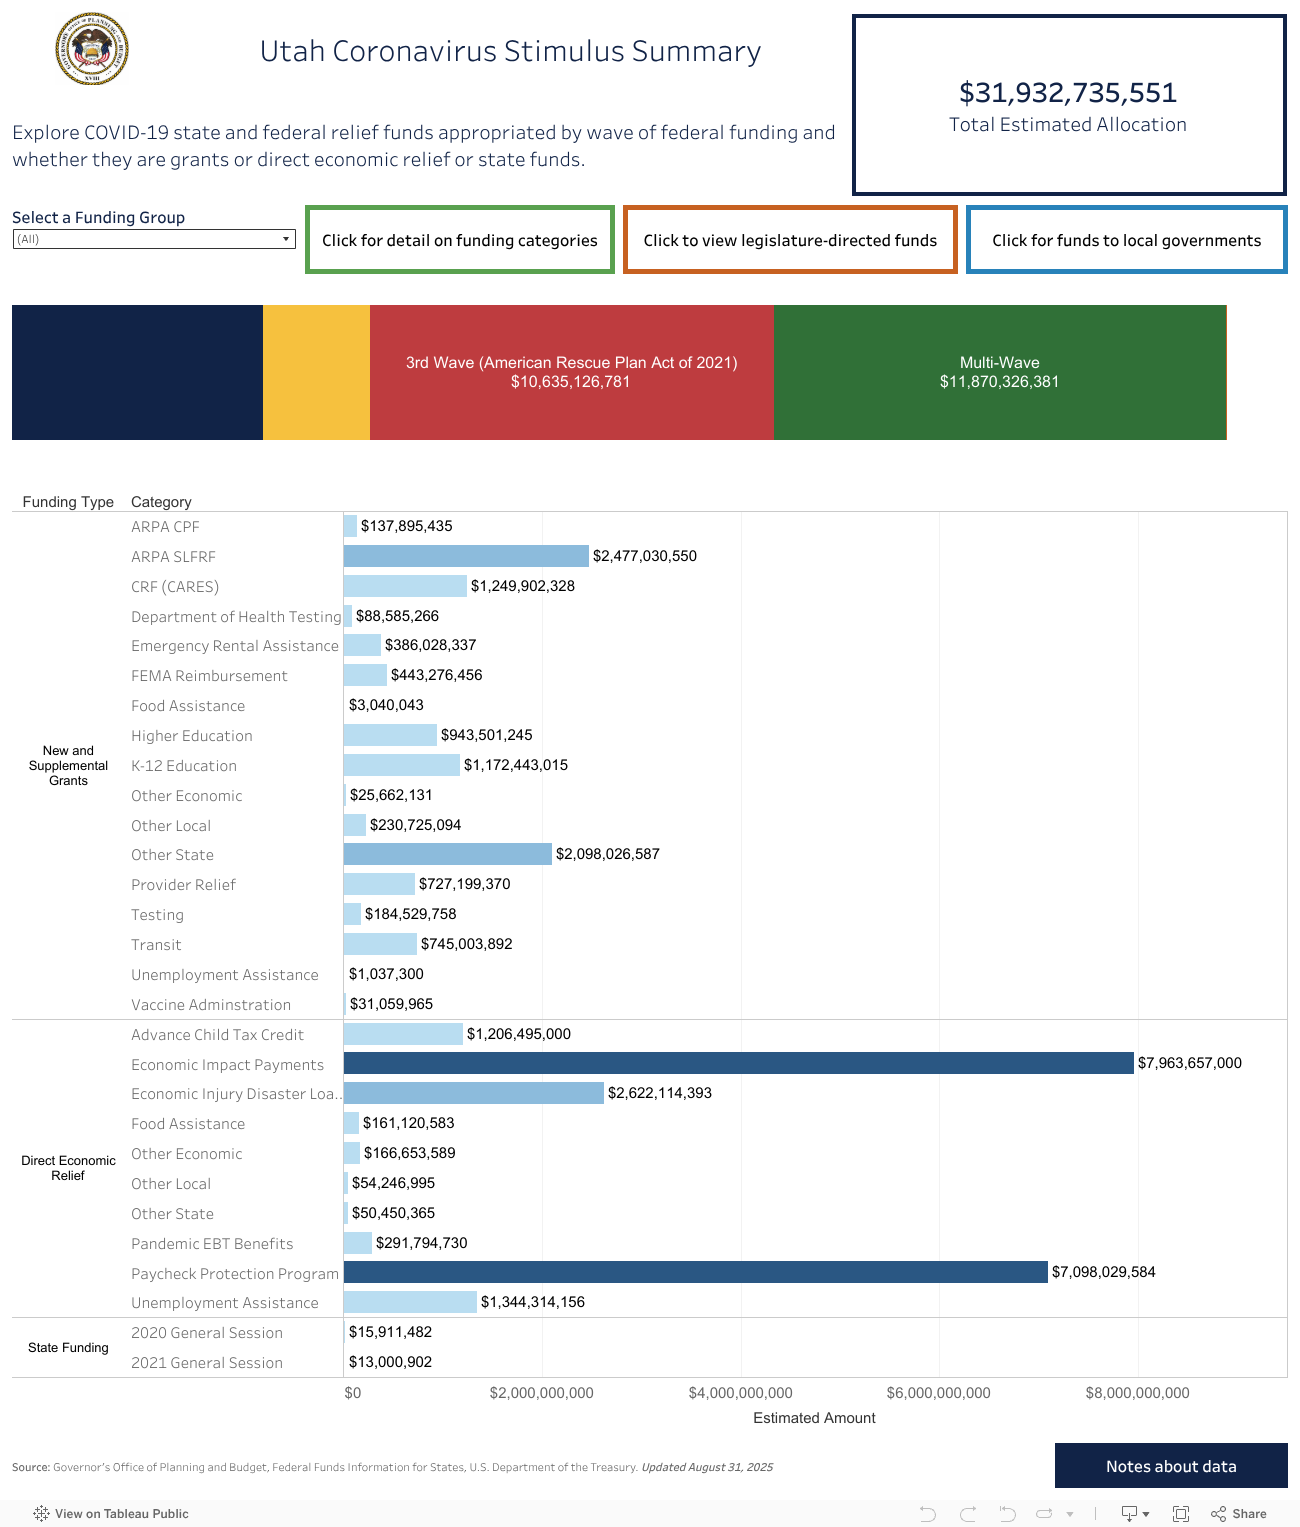Click State Funding type header
The image size is (1300, 1527).
tap(68, 1348)
